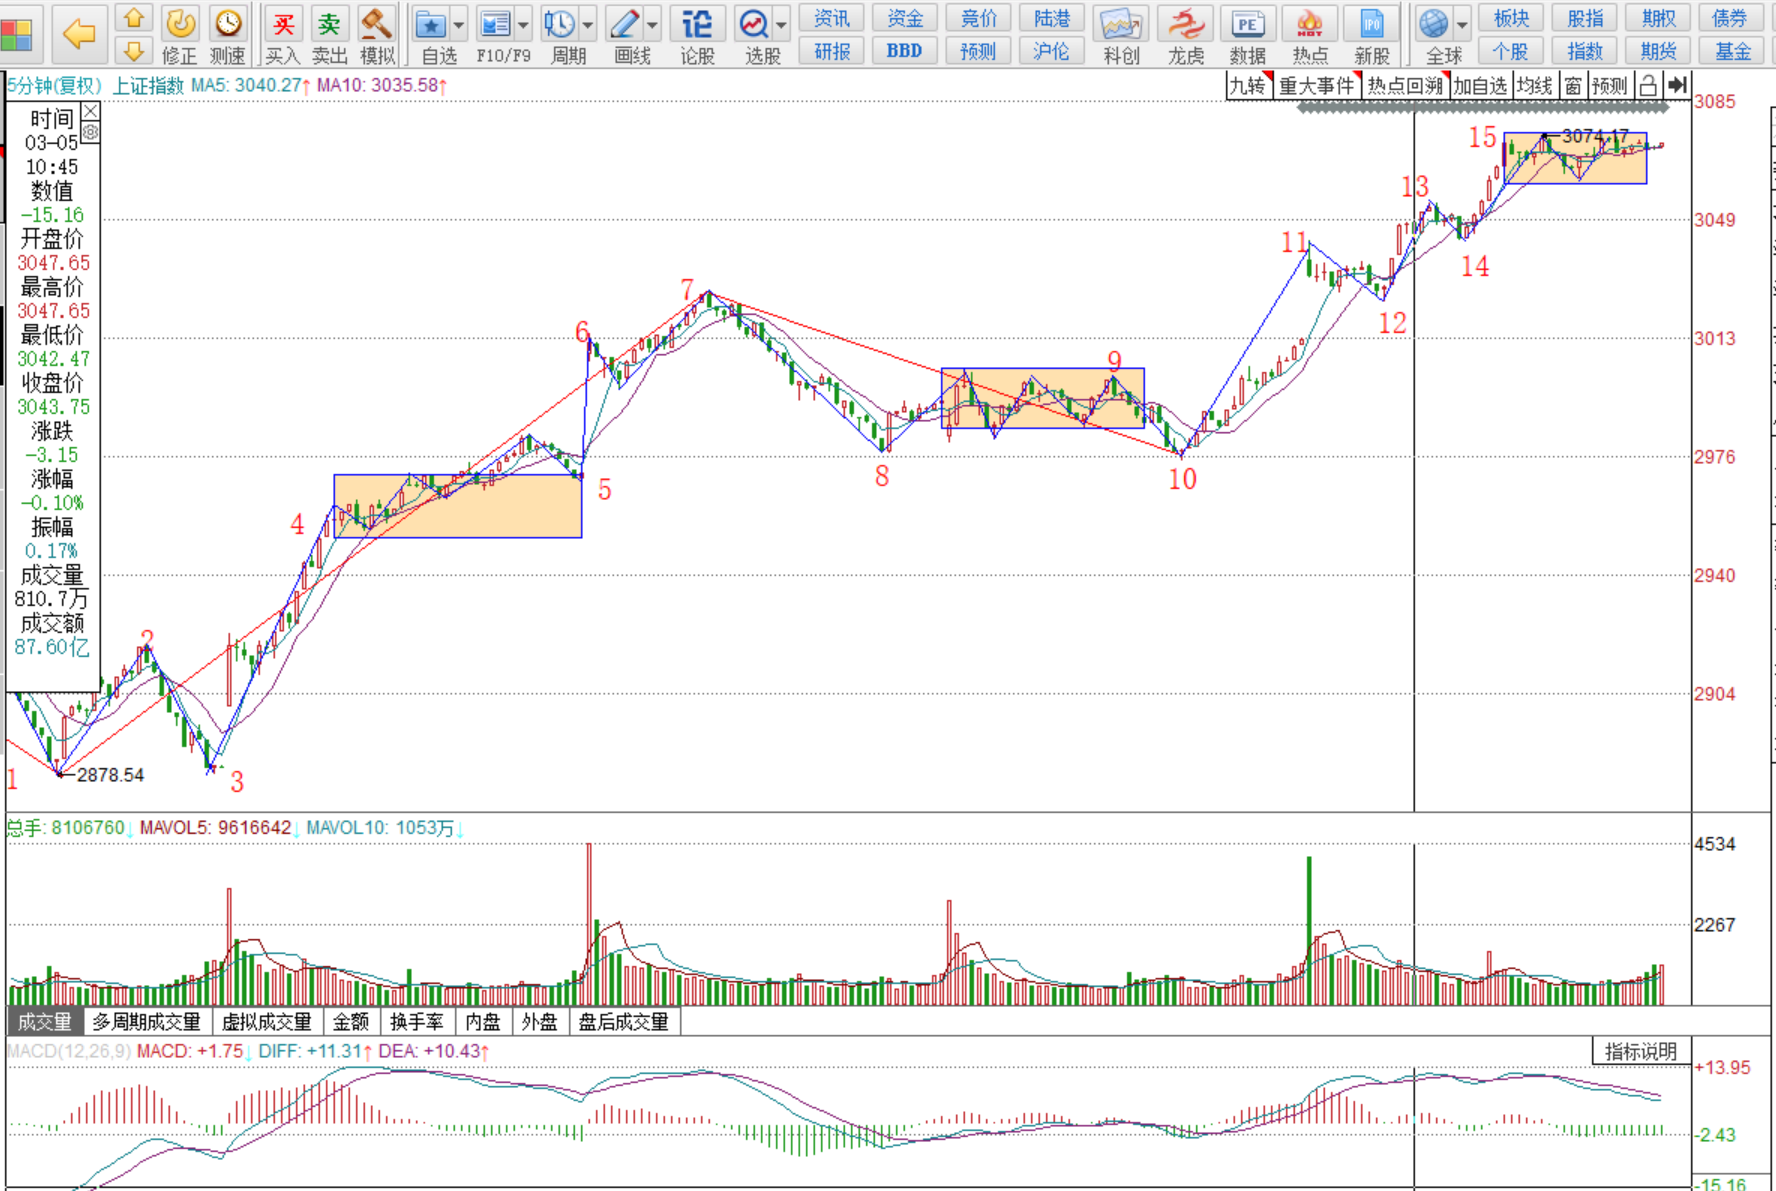
Task: Switch to the 盘后成交量 tab
Action: coord(623,1022)
